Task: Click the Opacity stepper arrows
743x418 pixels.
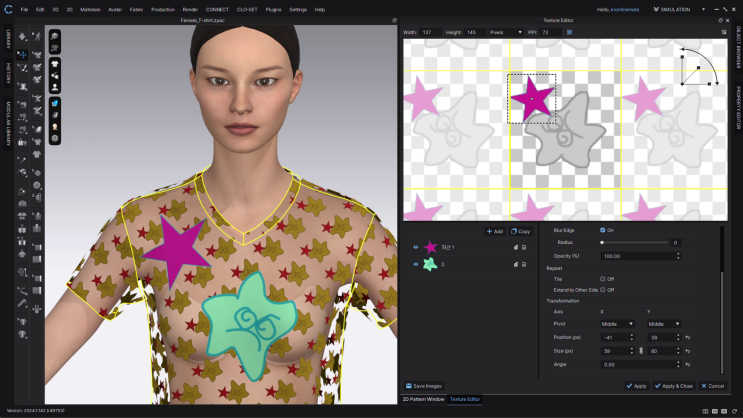Action: [678, 256]
